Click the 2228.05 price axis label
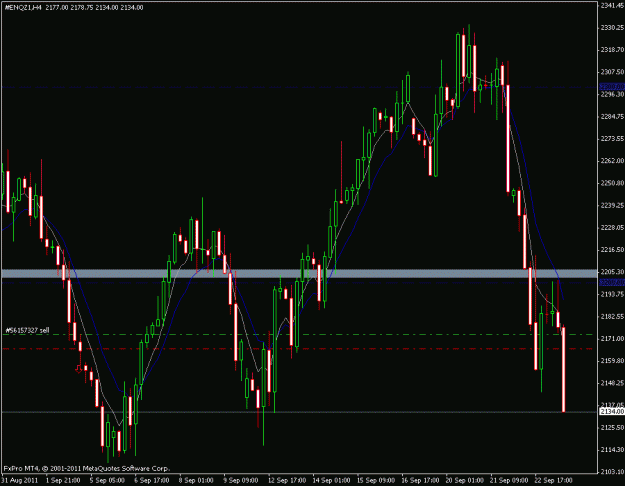Viewport: 625px width, 486px height. click(x=612, y=227)
